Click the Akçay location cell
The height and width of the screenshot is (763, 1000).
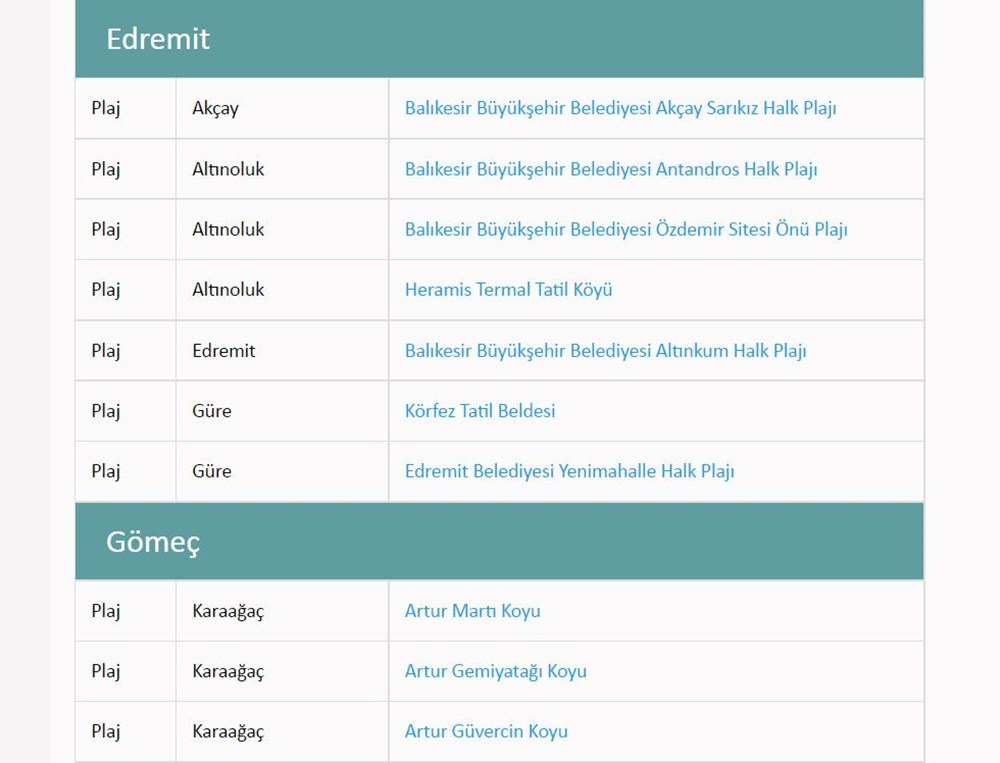(x=215, y=108)
